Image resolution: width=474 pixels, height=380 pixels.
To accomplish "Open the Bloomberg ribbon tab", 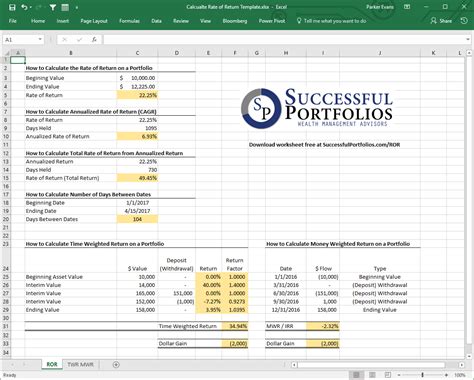I will point(235,21).
